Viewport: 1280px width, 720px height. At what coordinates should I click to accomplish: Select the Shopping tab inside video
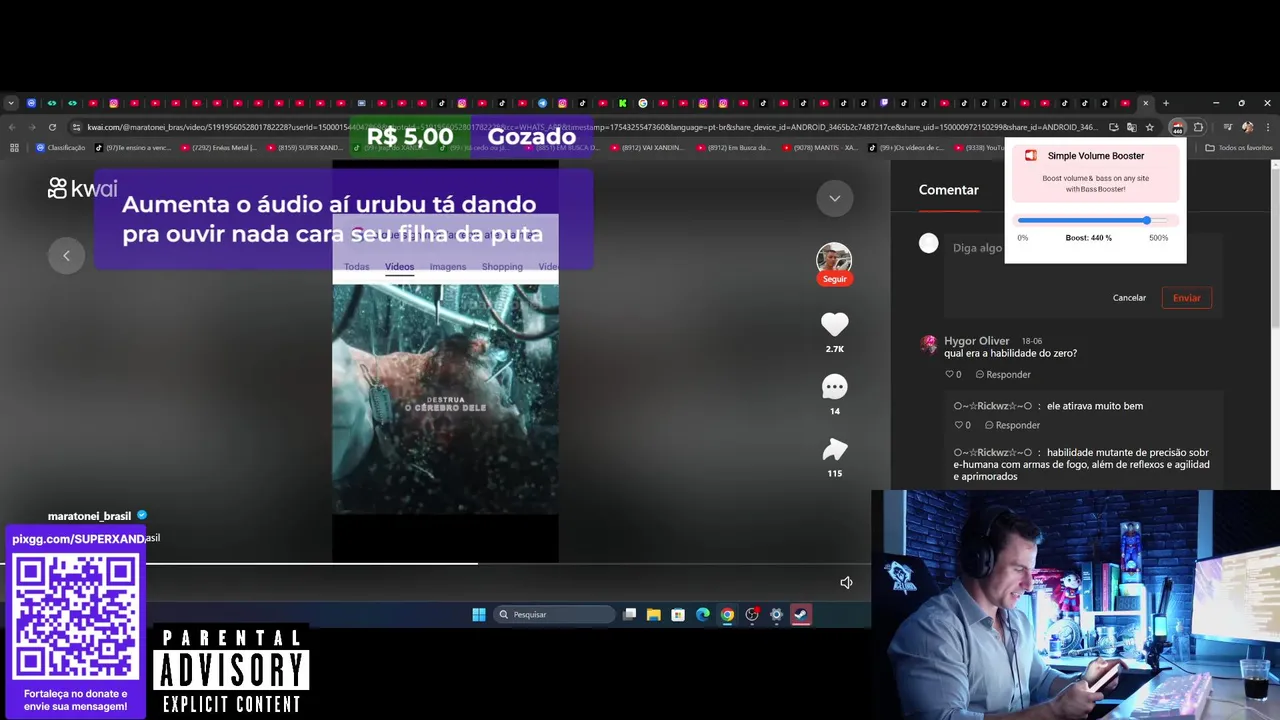pyautogui.click(x=502, y=267)
